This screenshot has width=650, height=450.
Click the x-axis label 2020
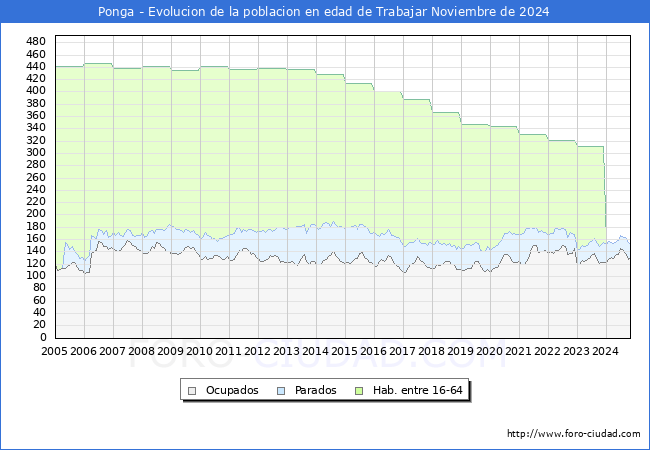pyautogui.click(x=490, y=351)
